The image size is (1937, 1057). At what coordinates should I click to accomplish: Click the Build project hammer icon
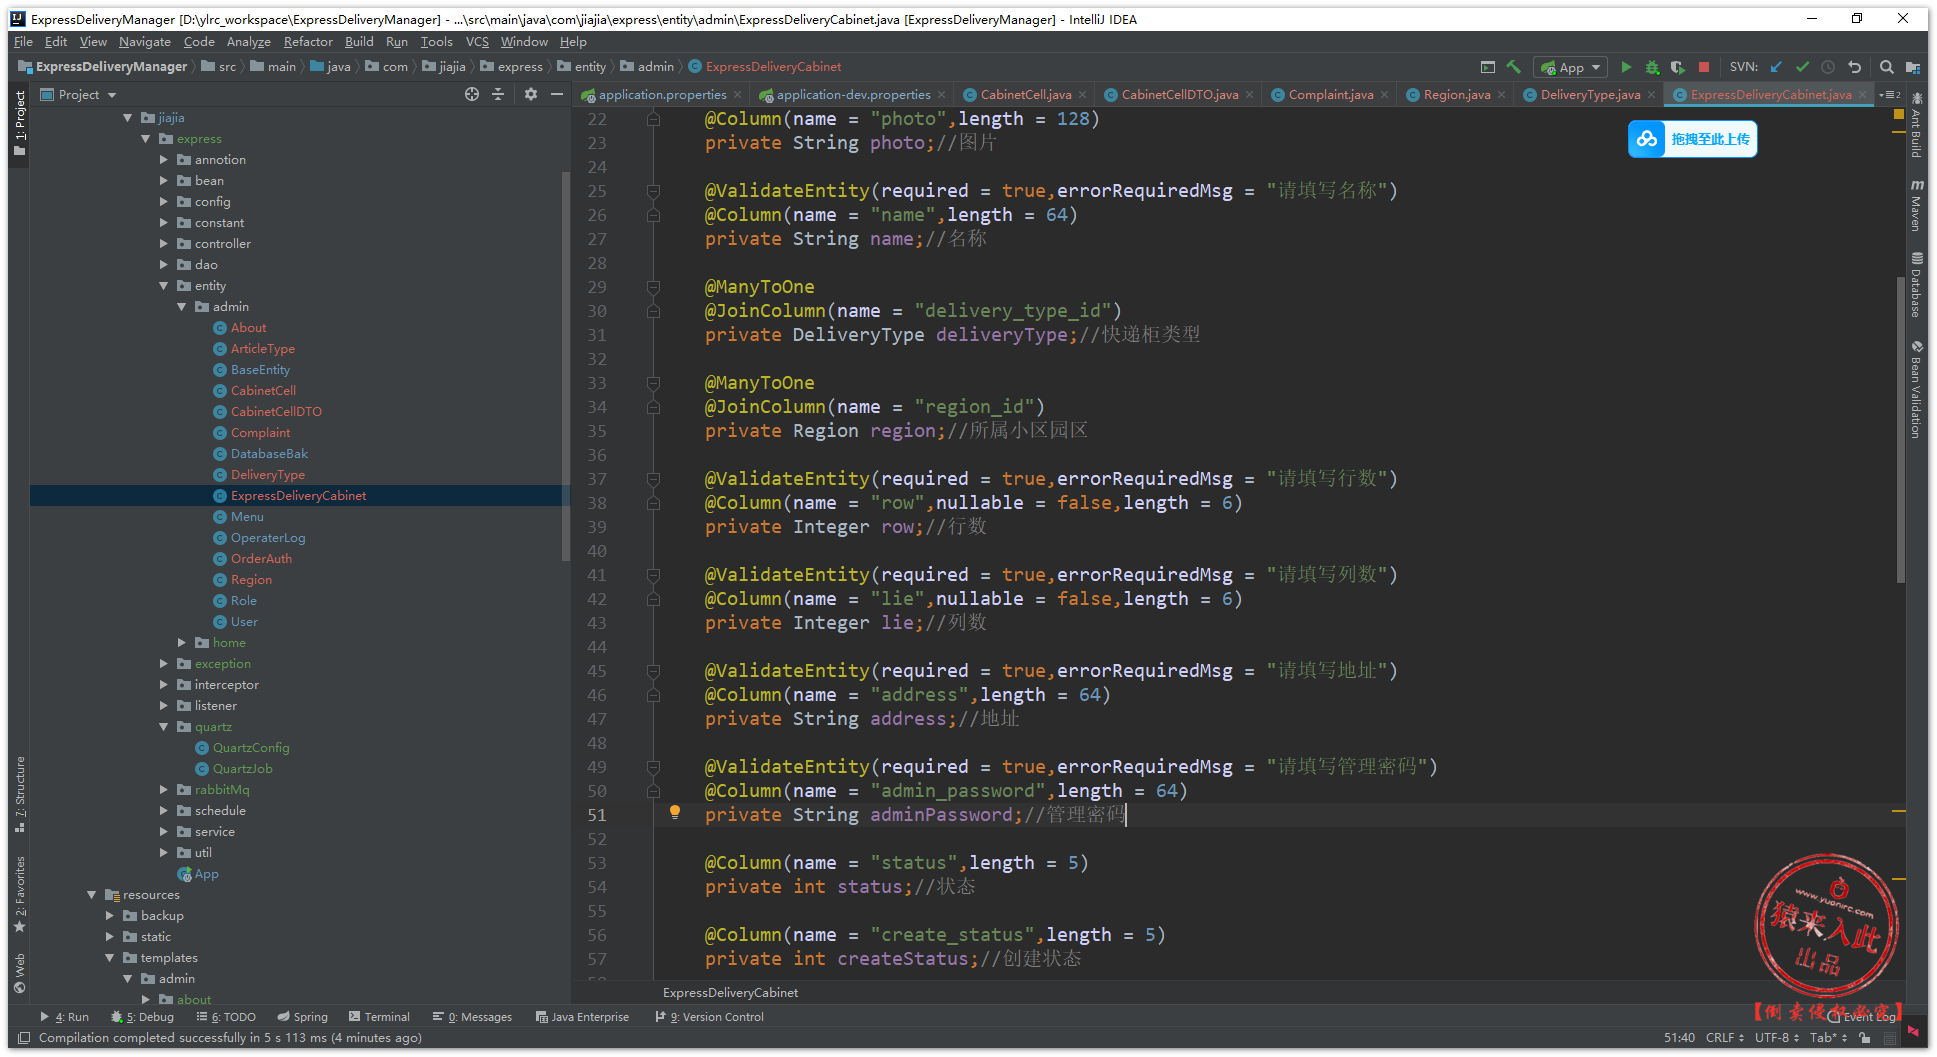[1514, 67]
